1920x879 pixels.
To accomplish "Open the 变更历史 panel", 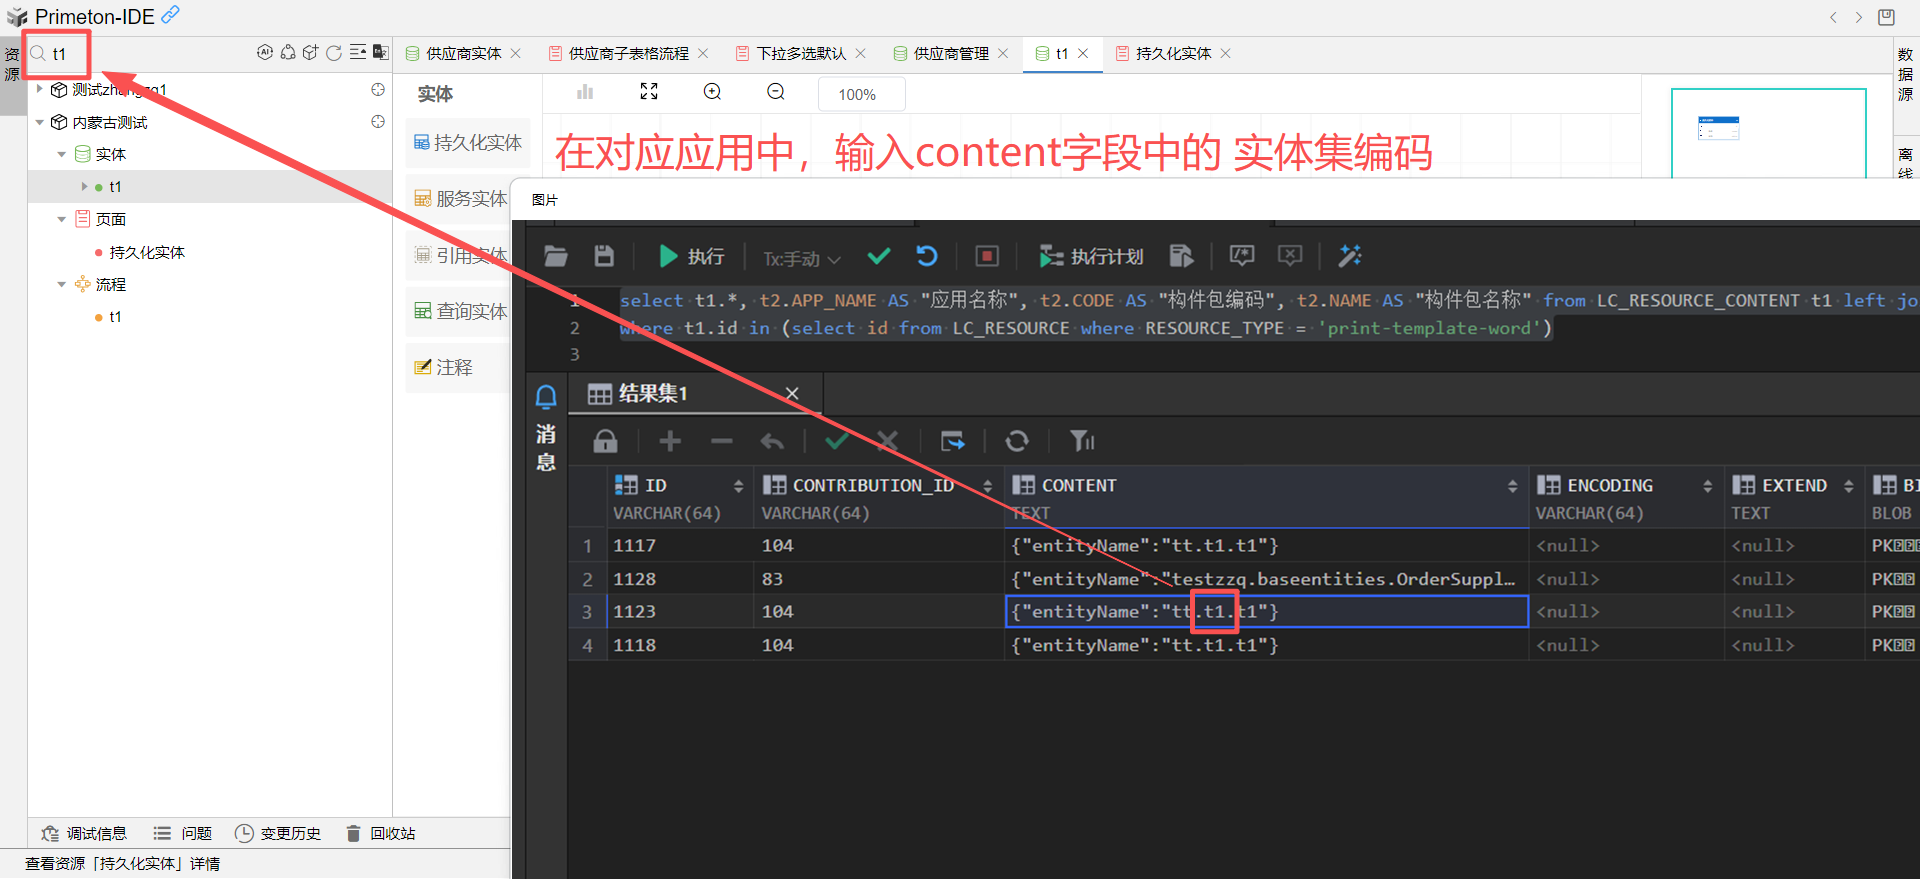I will click(278, 833).
